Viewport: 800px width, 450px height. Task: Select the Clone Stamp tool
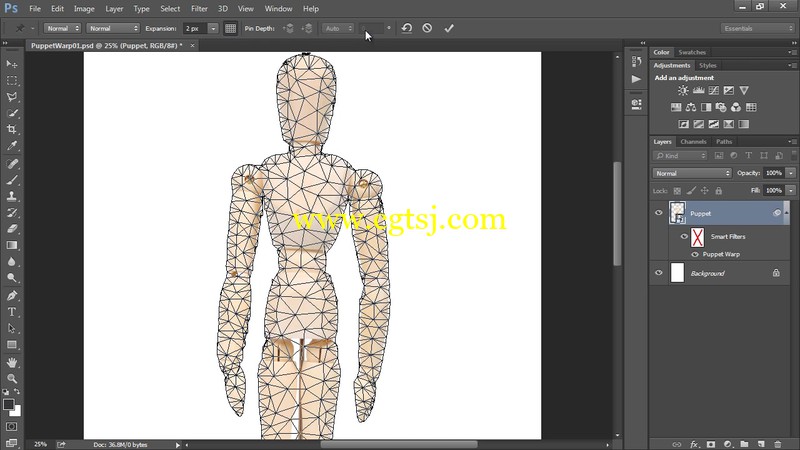point(12,196)
